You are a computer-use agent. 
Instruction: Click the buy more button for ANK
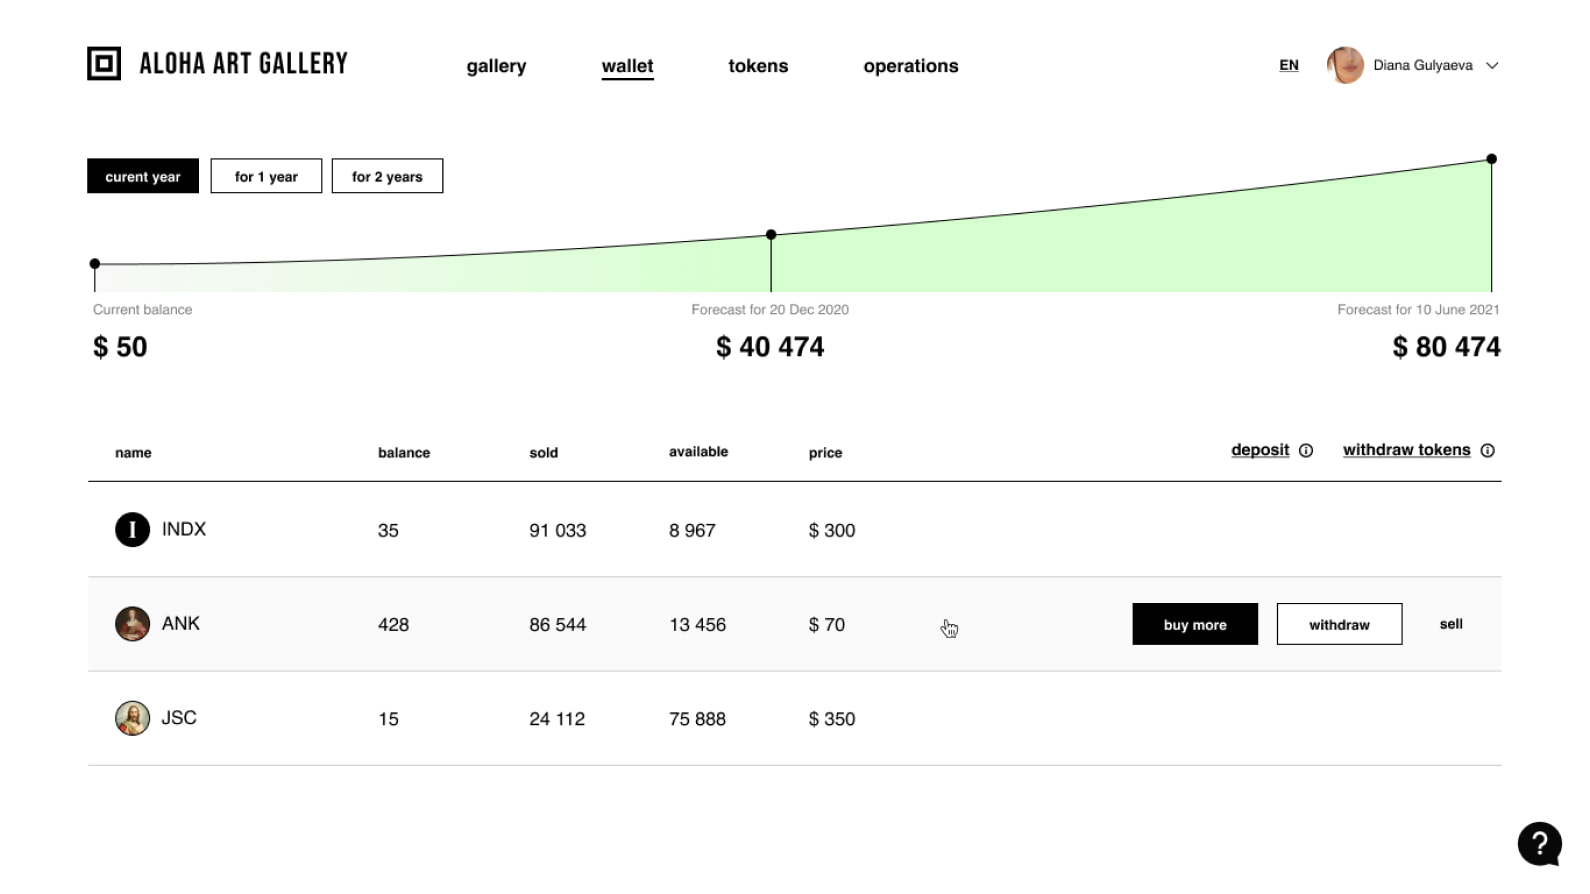[x=1195, y=624]
